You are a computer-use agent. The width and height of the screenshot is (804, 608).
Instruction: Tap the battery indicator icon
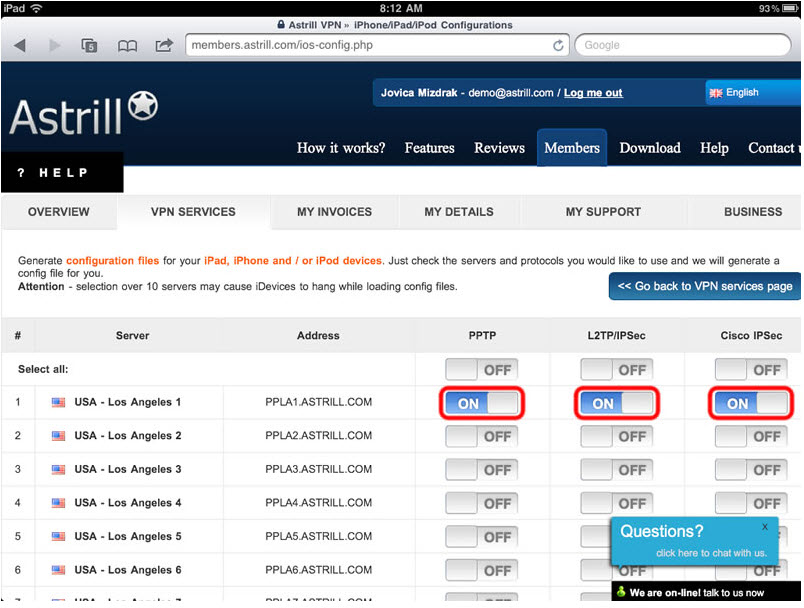pos(790,8)
